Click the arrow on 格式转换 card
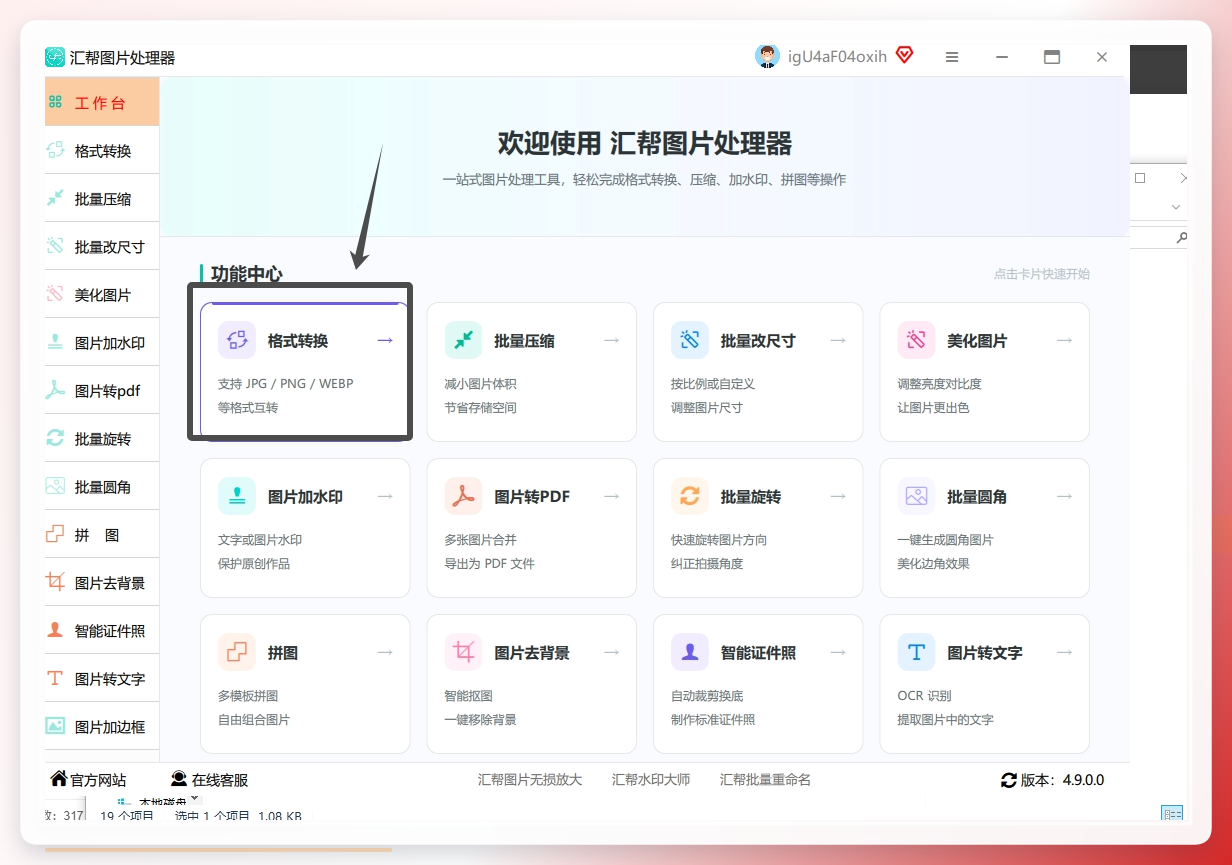This screenshot has height=865, width=1232. [x=385, y=341]
